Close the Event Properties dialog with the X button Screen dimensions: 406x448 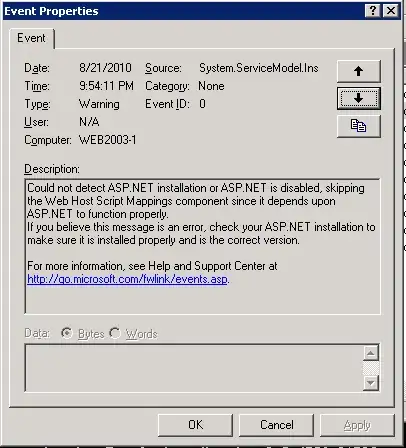tap(391, 11)
